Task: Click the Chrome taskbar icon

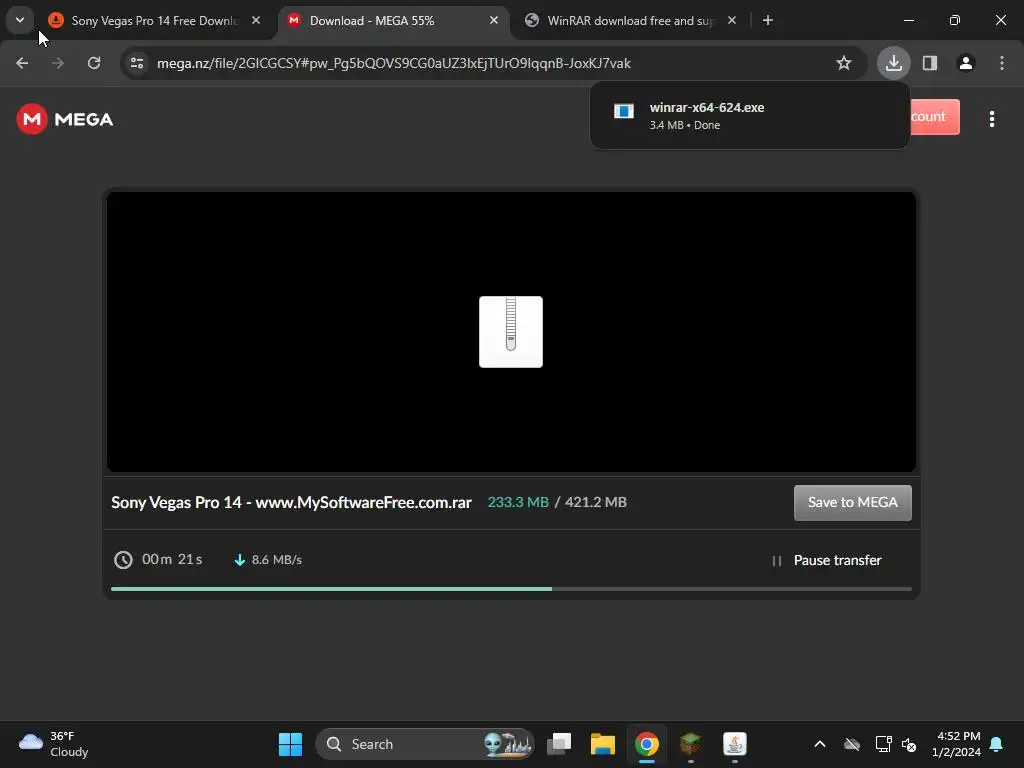Action: tap(647, 744)
